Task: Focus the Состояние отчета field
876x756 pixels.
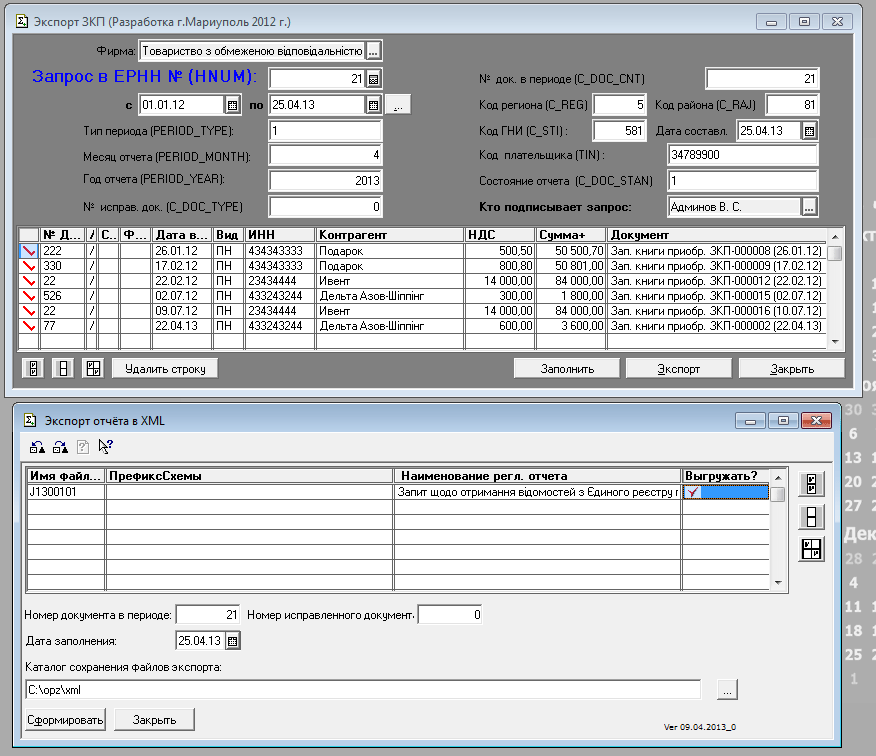Action: point(742,181)
